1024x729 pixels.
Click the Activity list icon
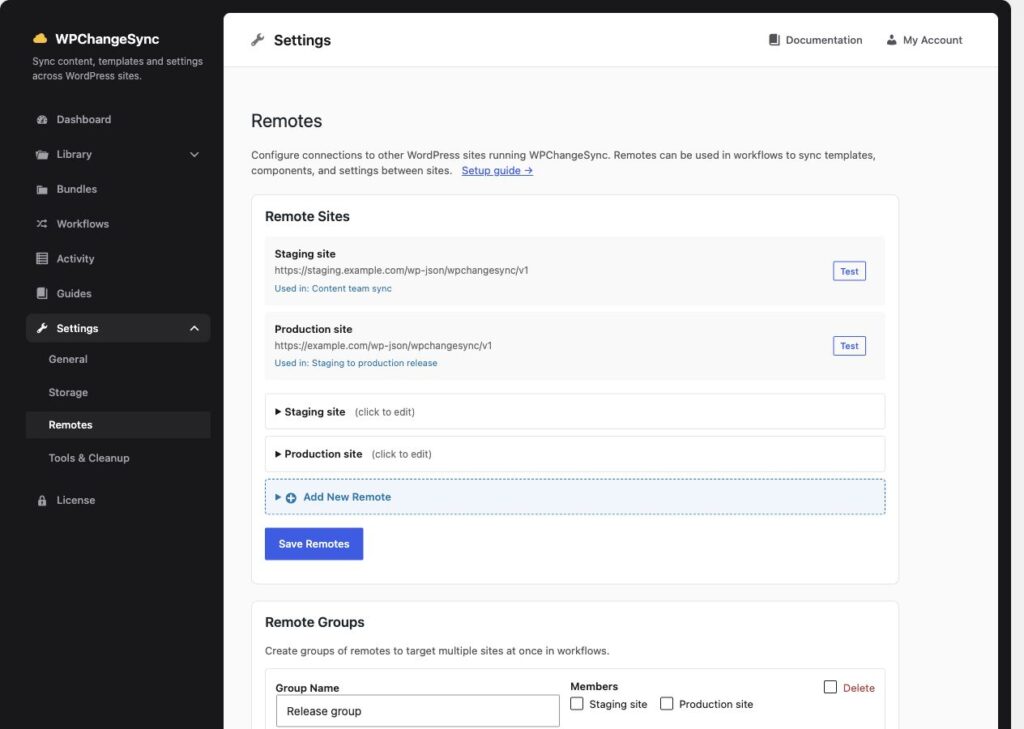(42, 259)
